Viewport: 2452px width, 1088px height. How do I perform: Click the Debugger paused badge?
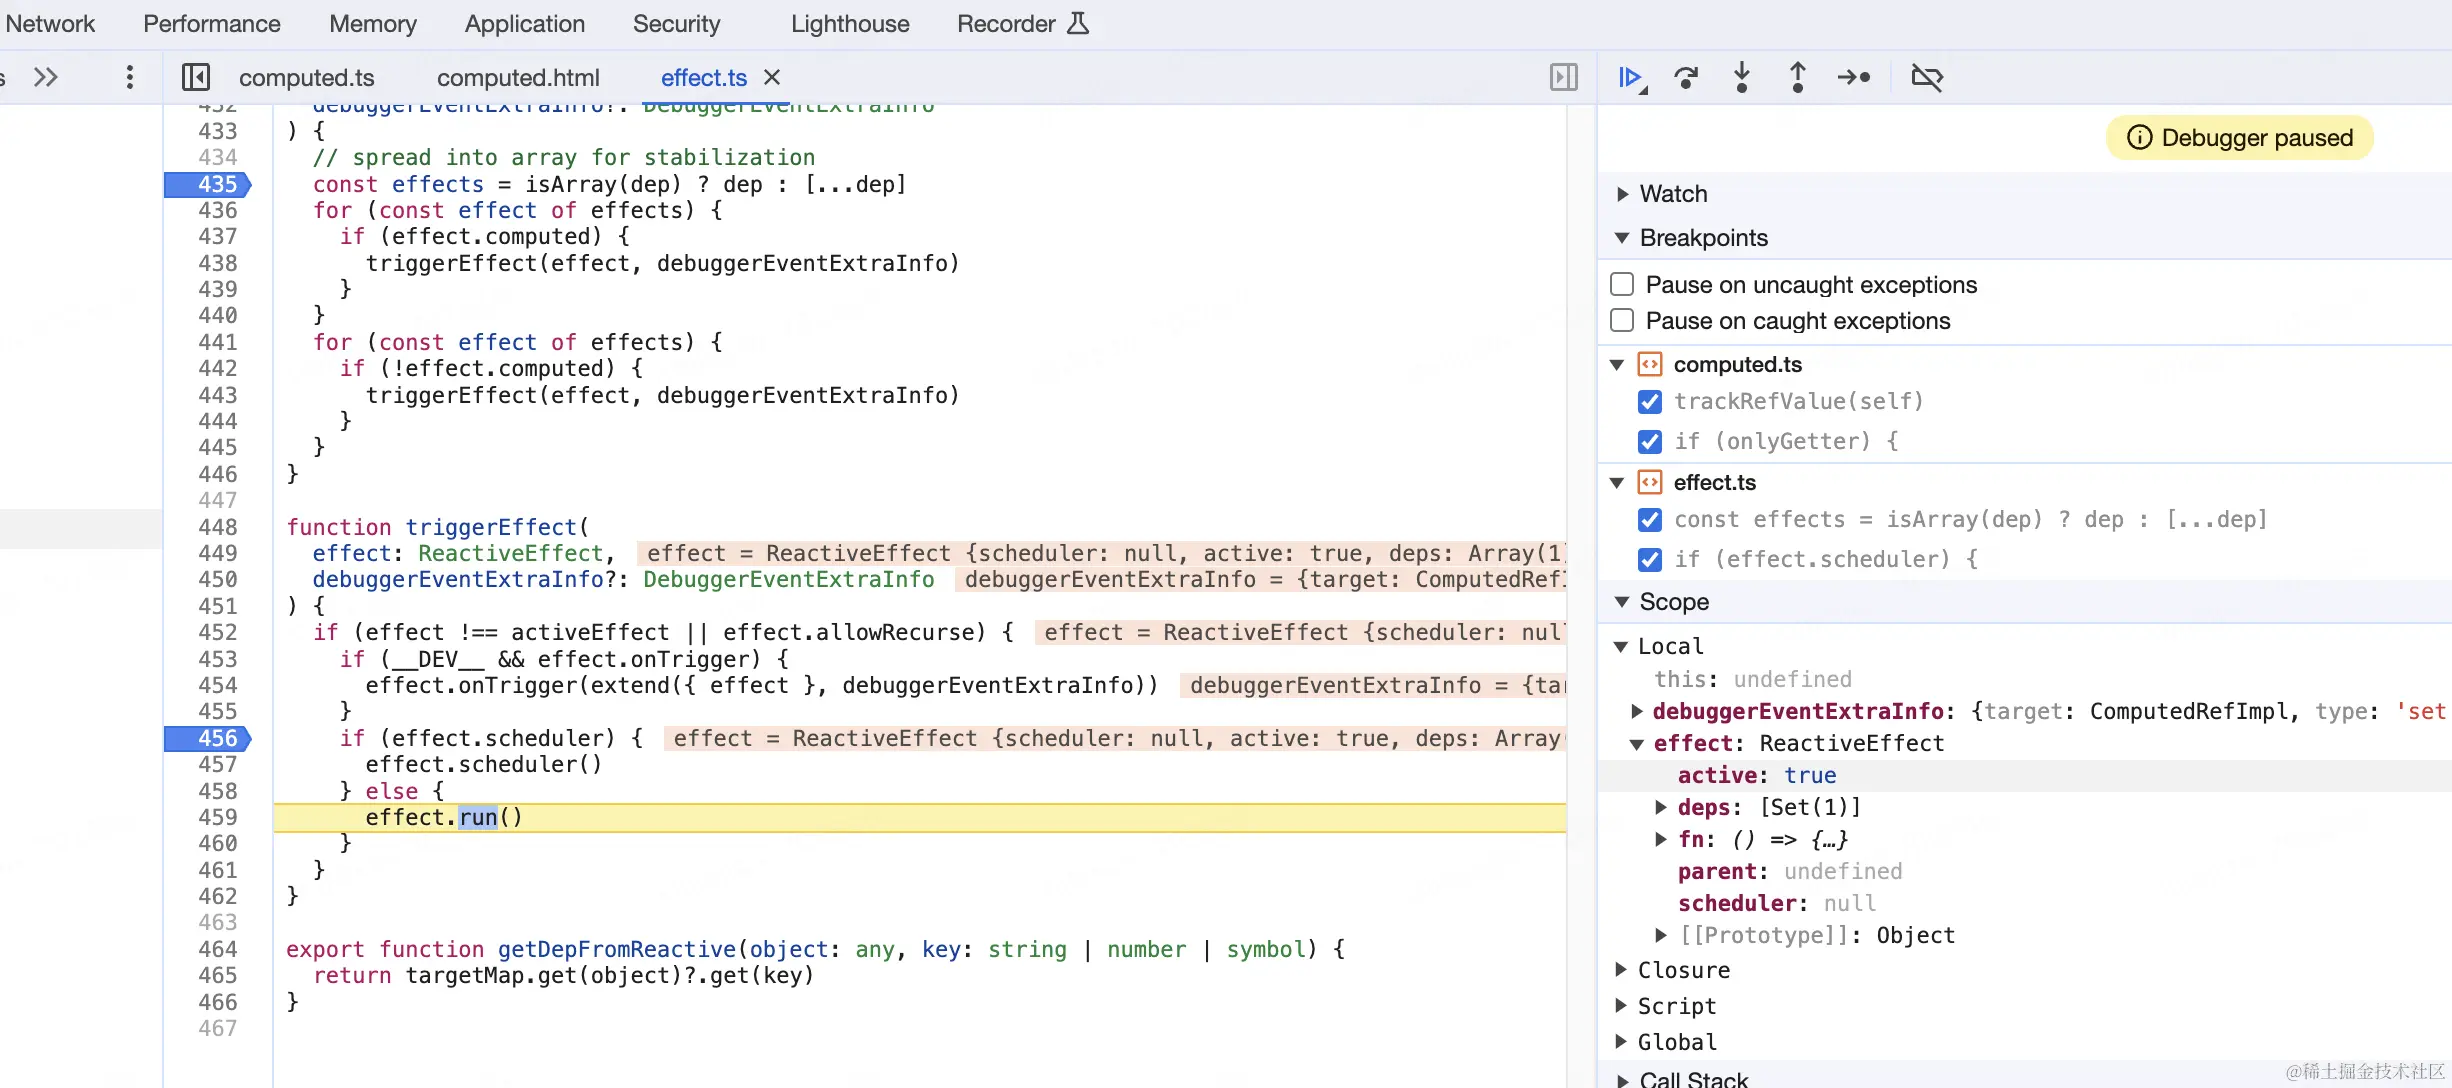click(x=2240, y=138)
